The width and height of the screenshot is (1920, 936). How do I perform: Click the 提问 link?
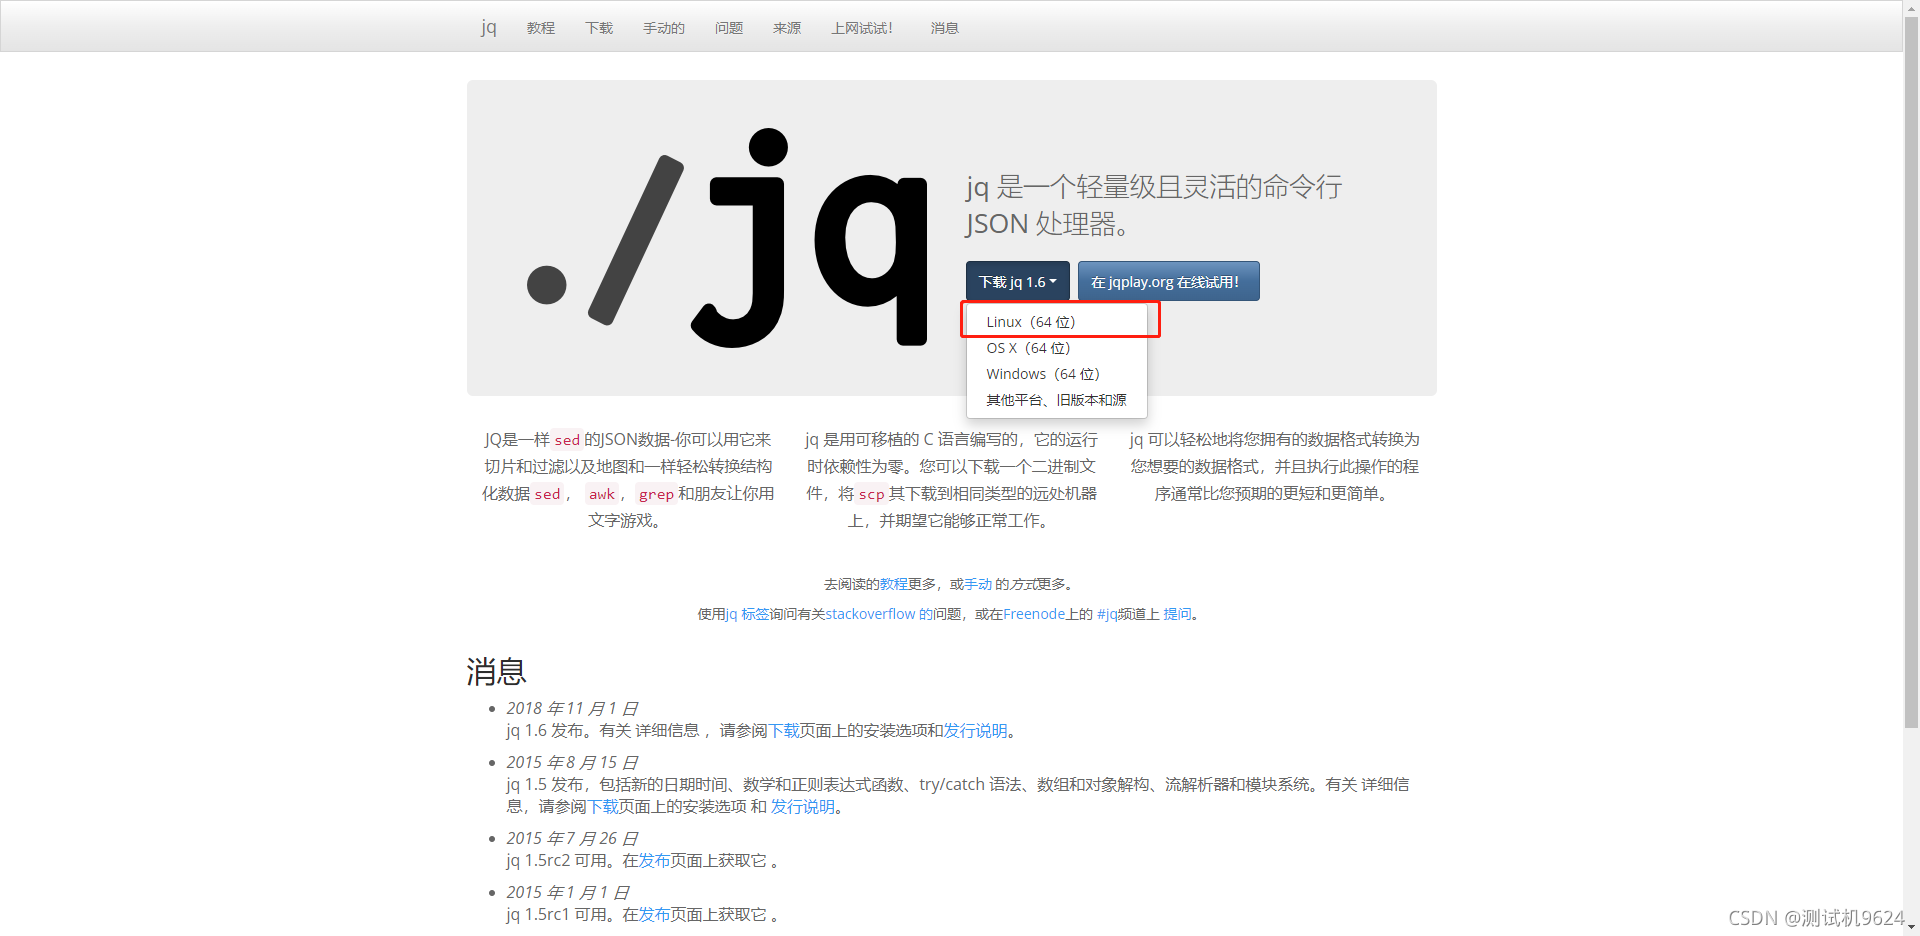(1177, 614)
